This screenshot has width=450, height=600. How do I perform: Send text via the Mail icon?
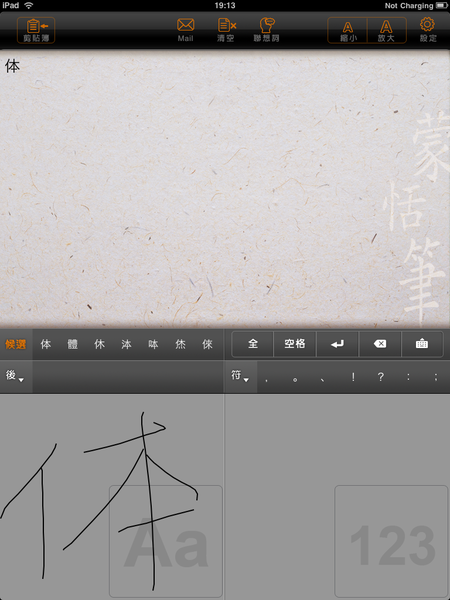coord(185,30)
